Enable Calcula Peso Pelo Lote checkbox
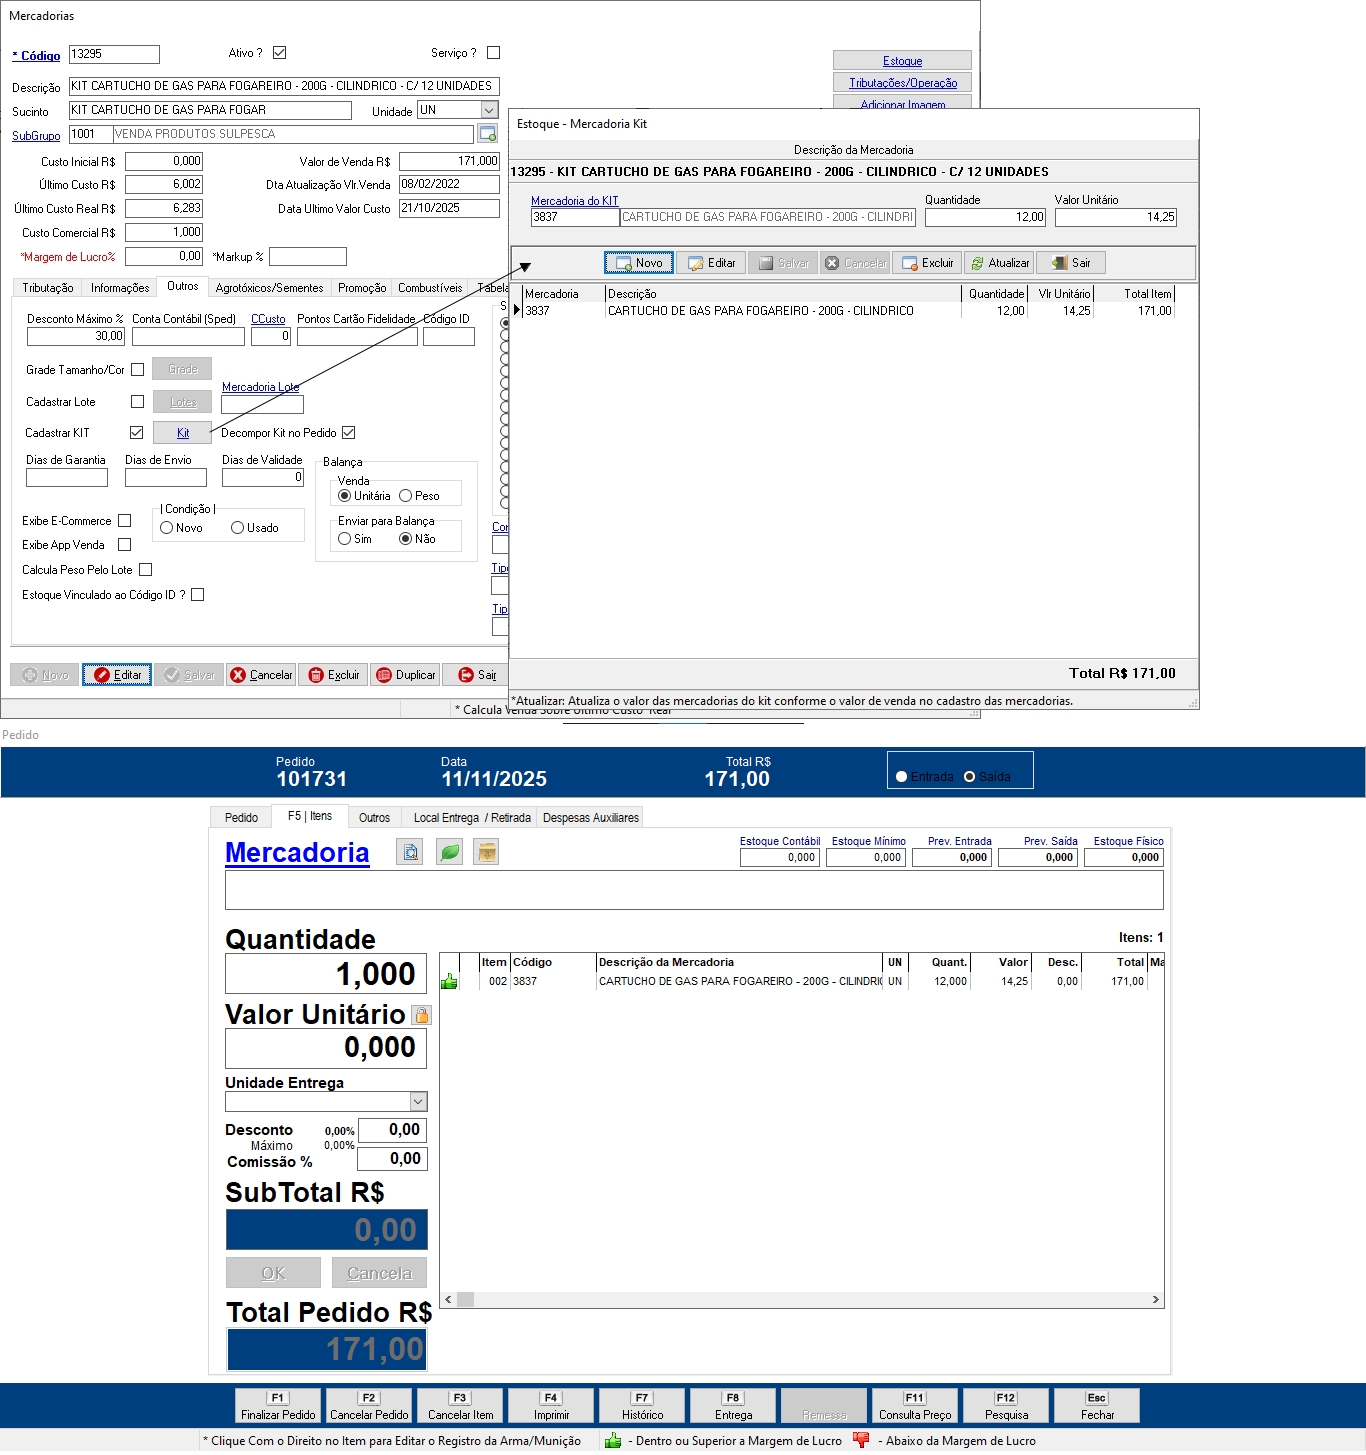The width and height of the screenshot is (1366, 1455). tap(146, 570)
